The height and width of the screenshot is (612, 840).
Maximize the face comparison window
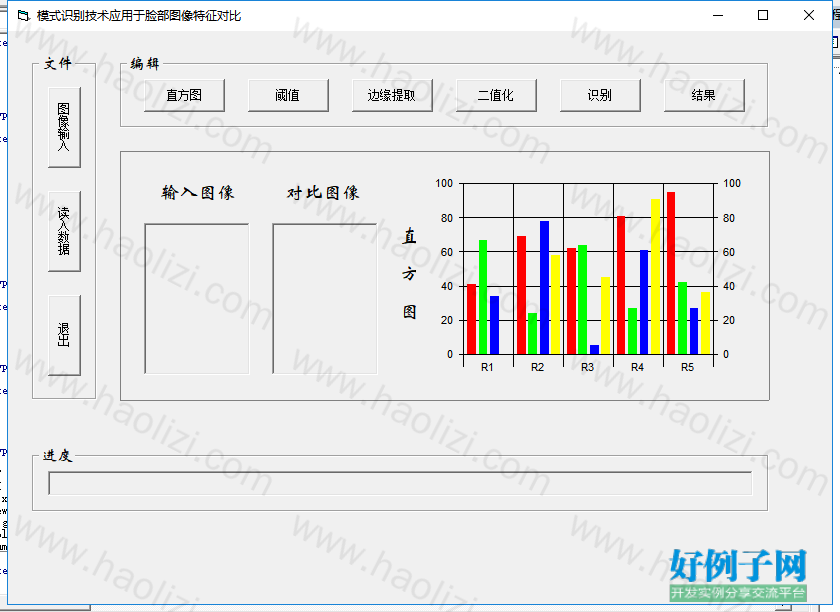tap(763, 16)
